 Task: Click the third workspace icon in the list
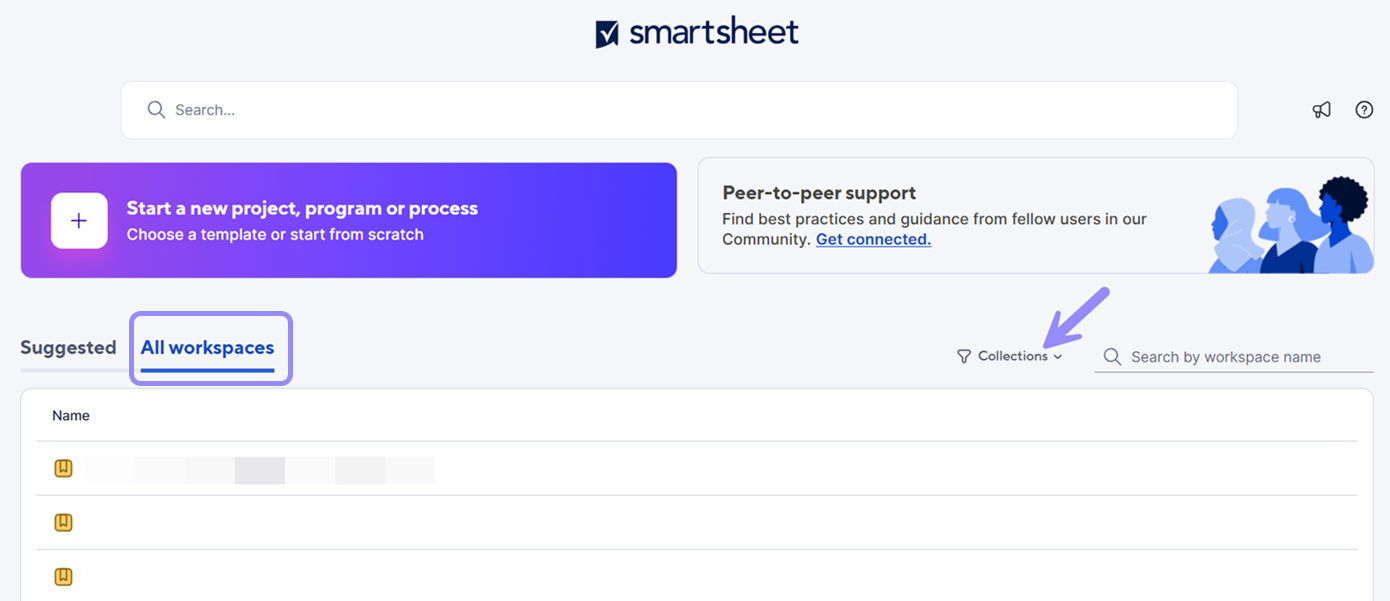pos(63,576)
